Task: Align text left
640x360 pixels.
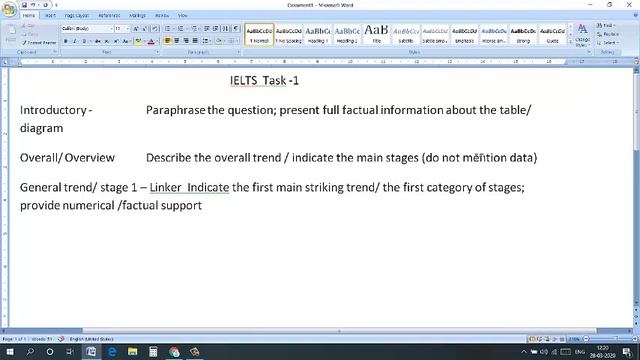Action: (x=167, y=41)
